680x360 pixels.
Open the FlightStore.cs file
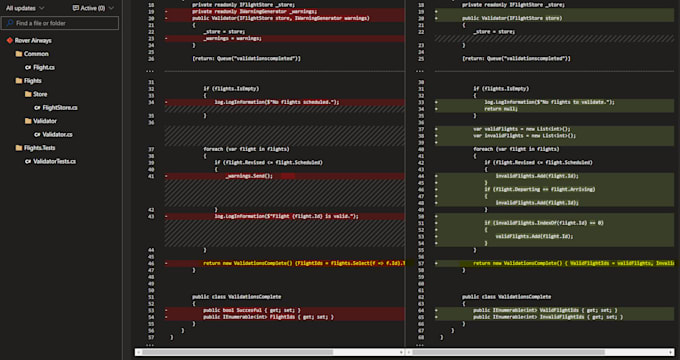[x=60, y=108]
